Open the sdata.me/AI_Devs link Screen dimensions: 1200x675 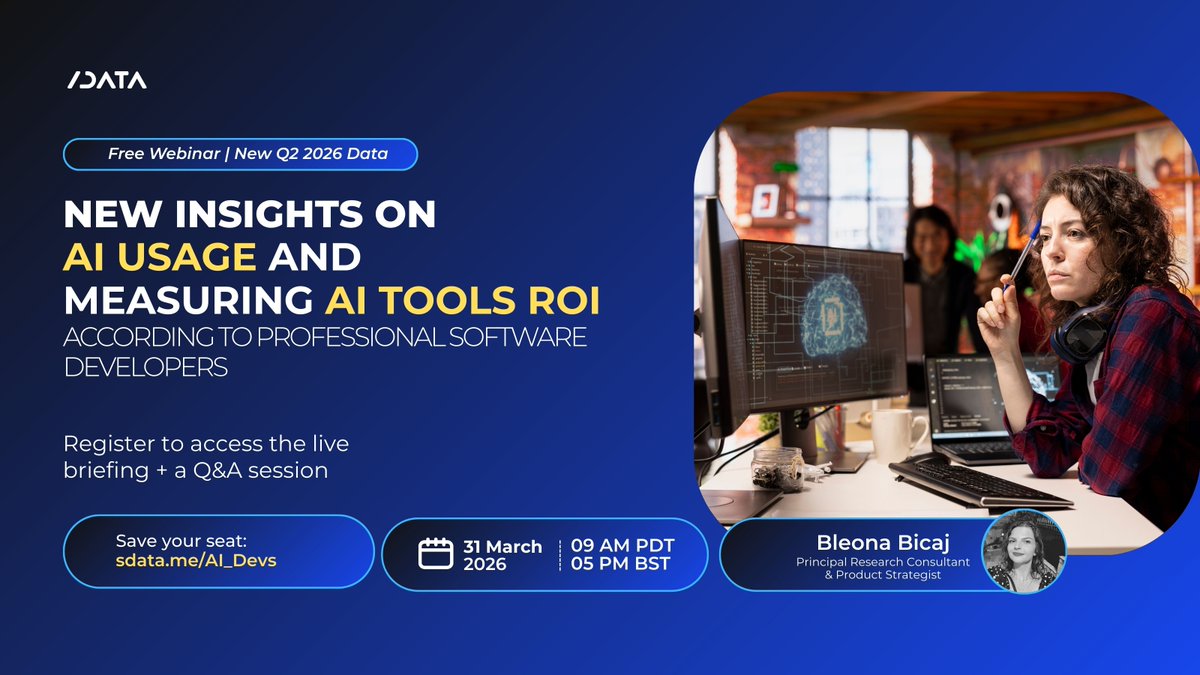[x=196, y=560]
